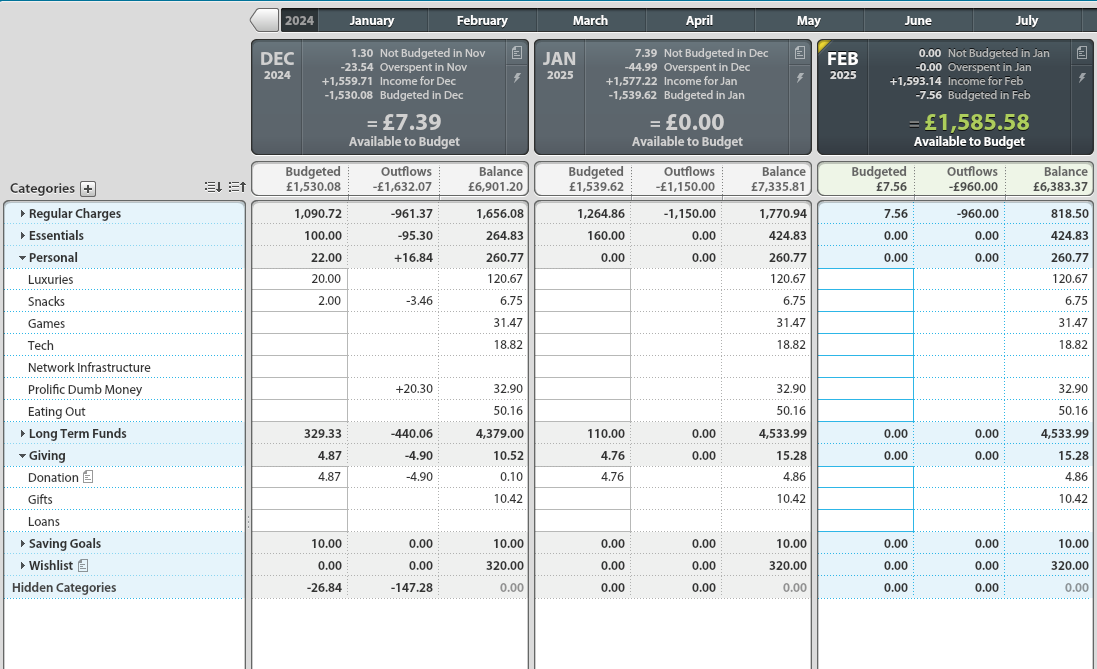Click the Loans budgeted cell in February
The image size is (1097, 669).
pyautogui.click(x=865, y=521)
